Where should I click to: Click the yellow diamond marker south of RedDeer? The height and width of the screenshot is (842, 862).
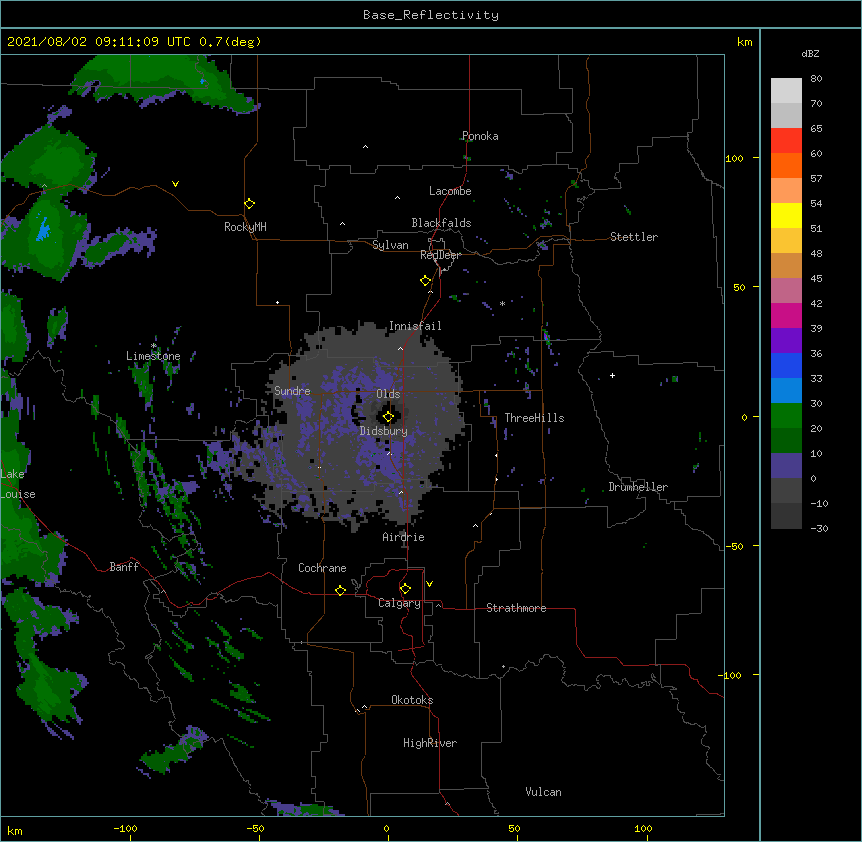425,281
